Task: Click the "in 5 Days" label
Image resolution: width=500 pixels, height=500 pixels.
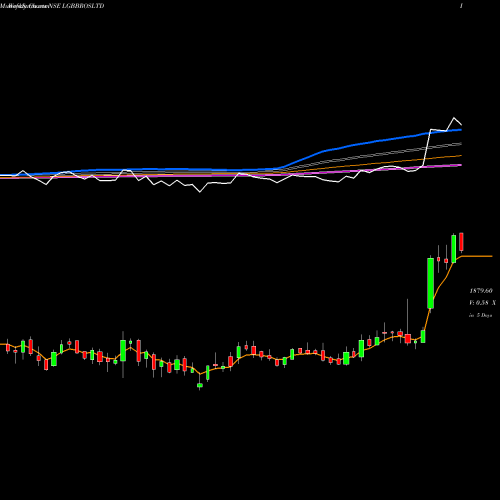Action: point(480,315)
